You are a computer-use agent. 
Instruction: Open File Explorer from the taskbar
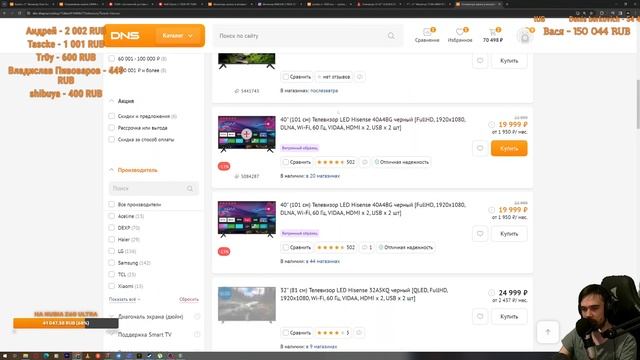[25, 356]
